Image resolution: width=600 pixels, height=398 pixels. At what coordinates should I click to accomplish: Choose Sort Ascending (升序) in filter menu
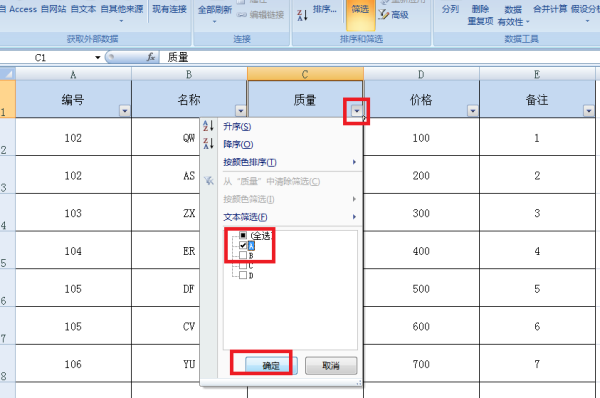pos(281,126)
